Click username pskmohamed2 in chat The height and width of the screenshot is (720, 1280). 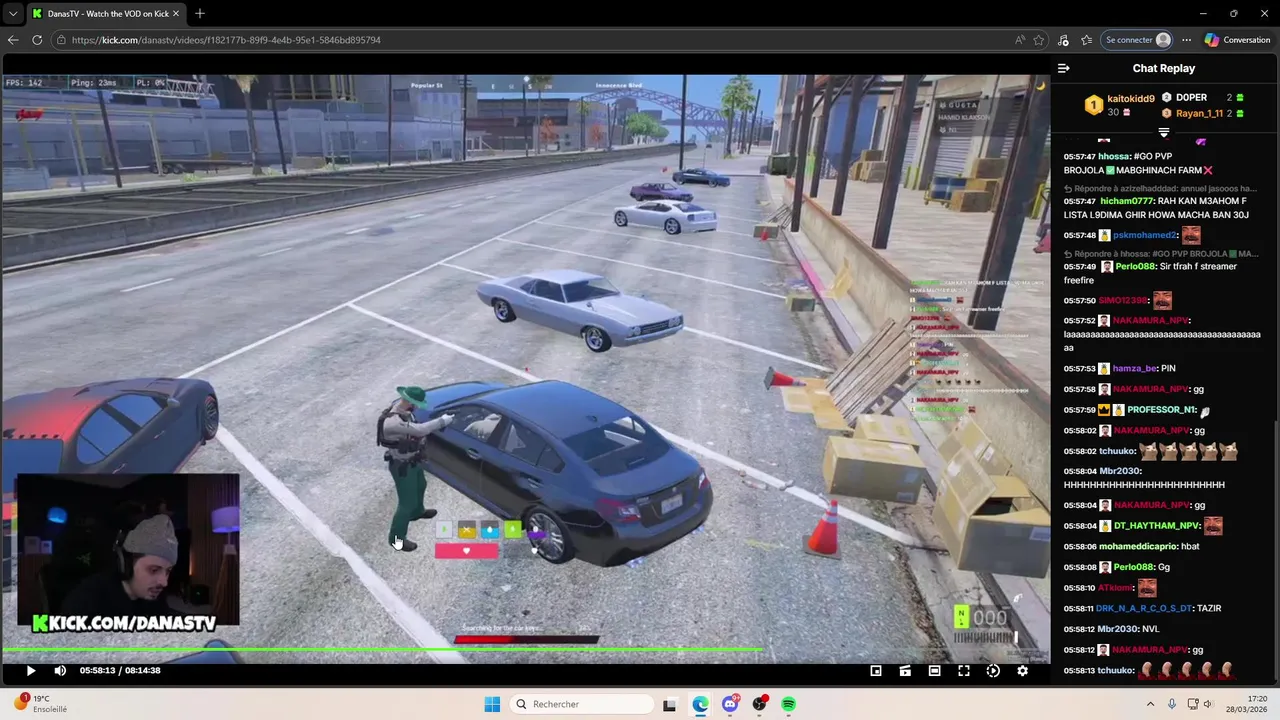(x=1147, y=235)
